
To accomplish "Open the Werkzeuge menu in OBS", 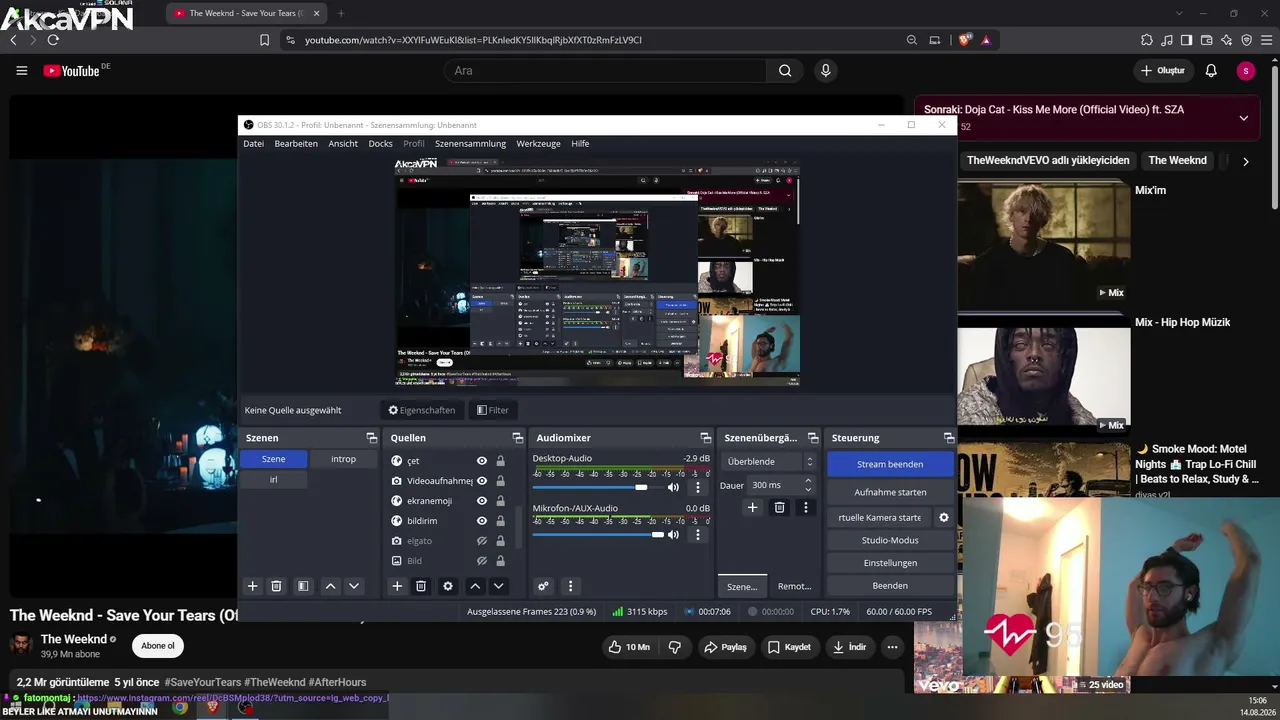I will (x=538, y=144).
